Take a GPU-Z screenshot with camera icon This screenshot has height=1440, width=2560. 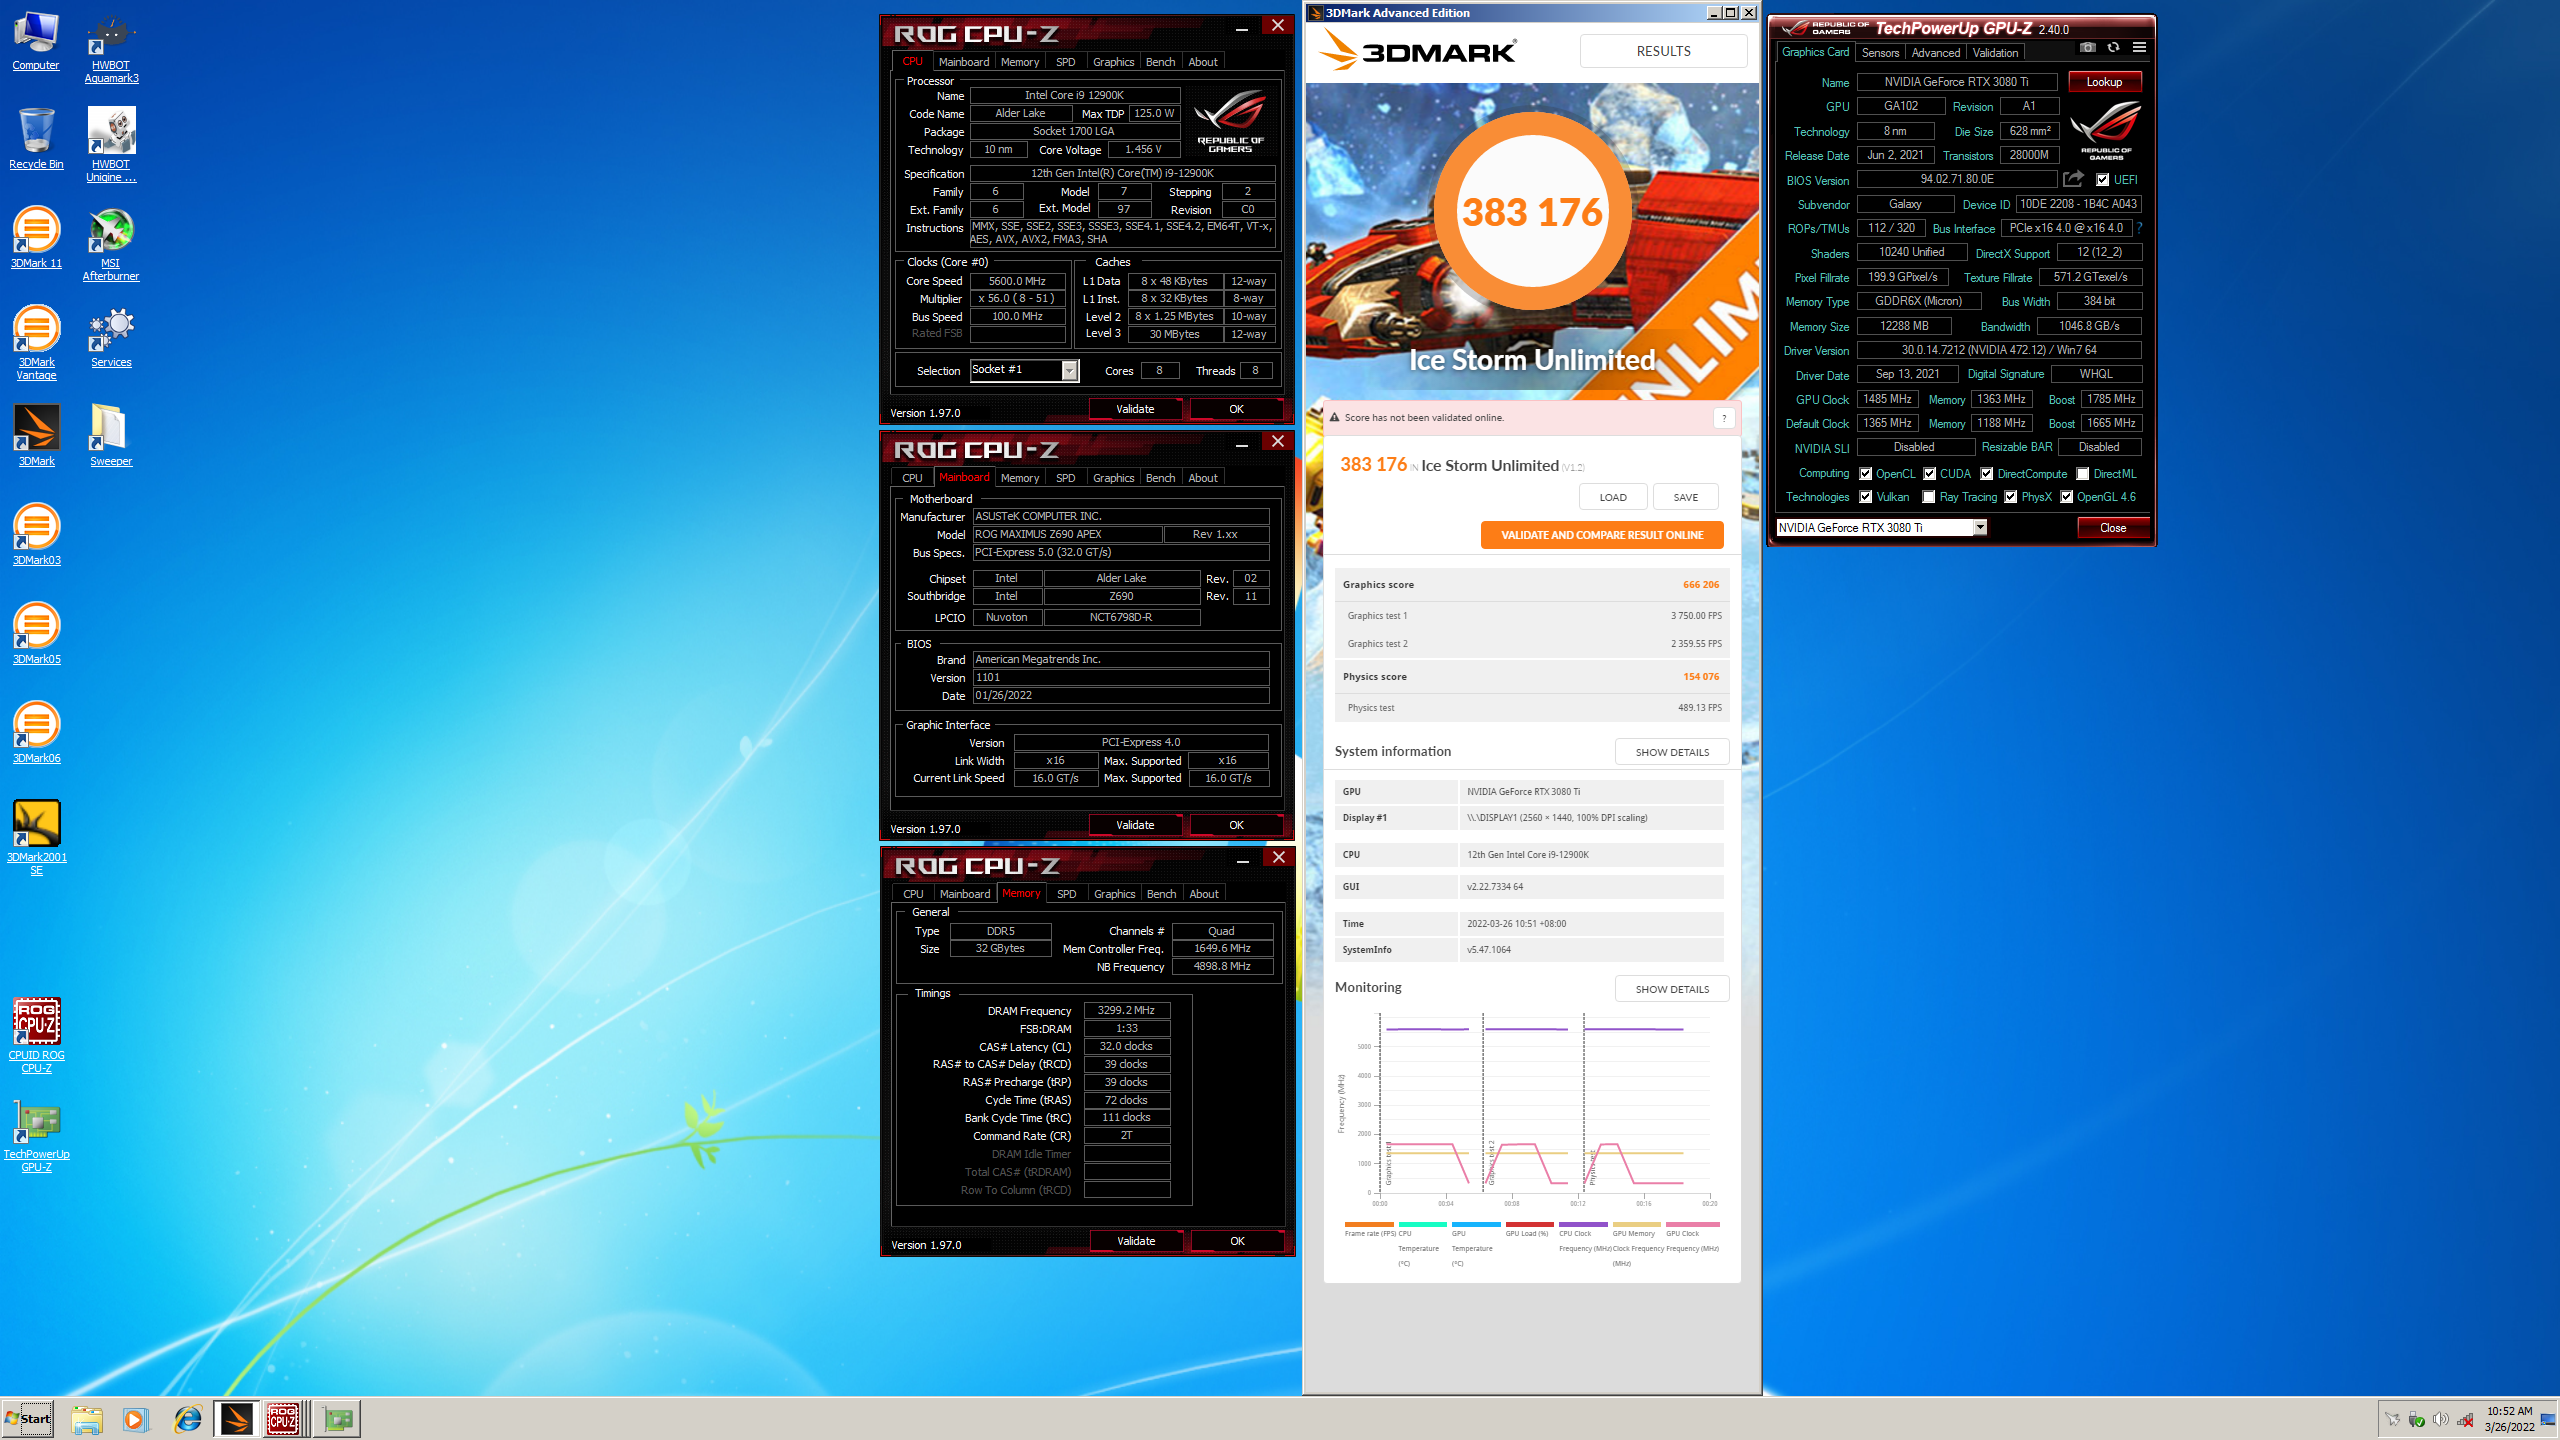click(2087, 47)
